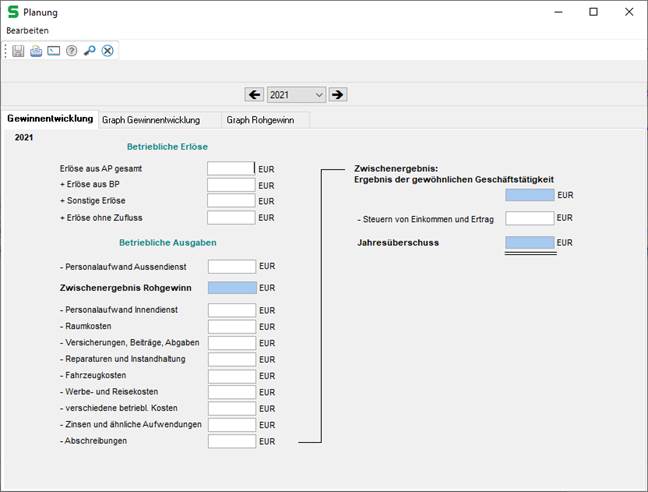Open Help via question mark icon
The height and width of the screenshot is (492, 648).
tap(72, 51)
